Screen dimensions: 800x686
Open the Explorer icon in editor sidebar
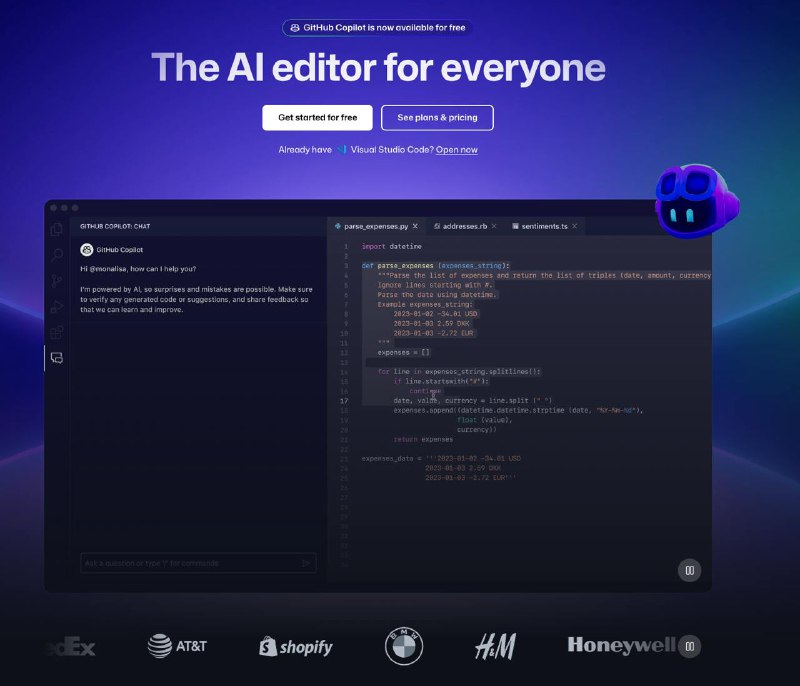57,229
